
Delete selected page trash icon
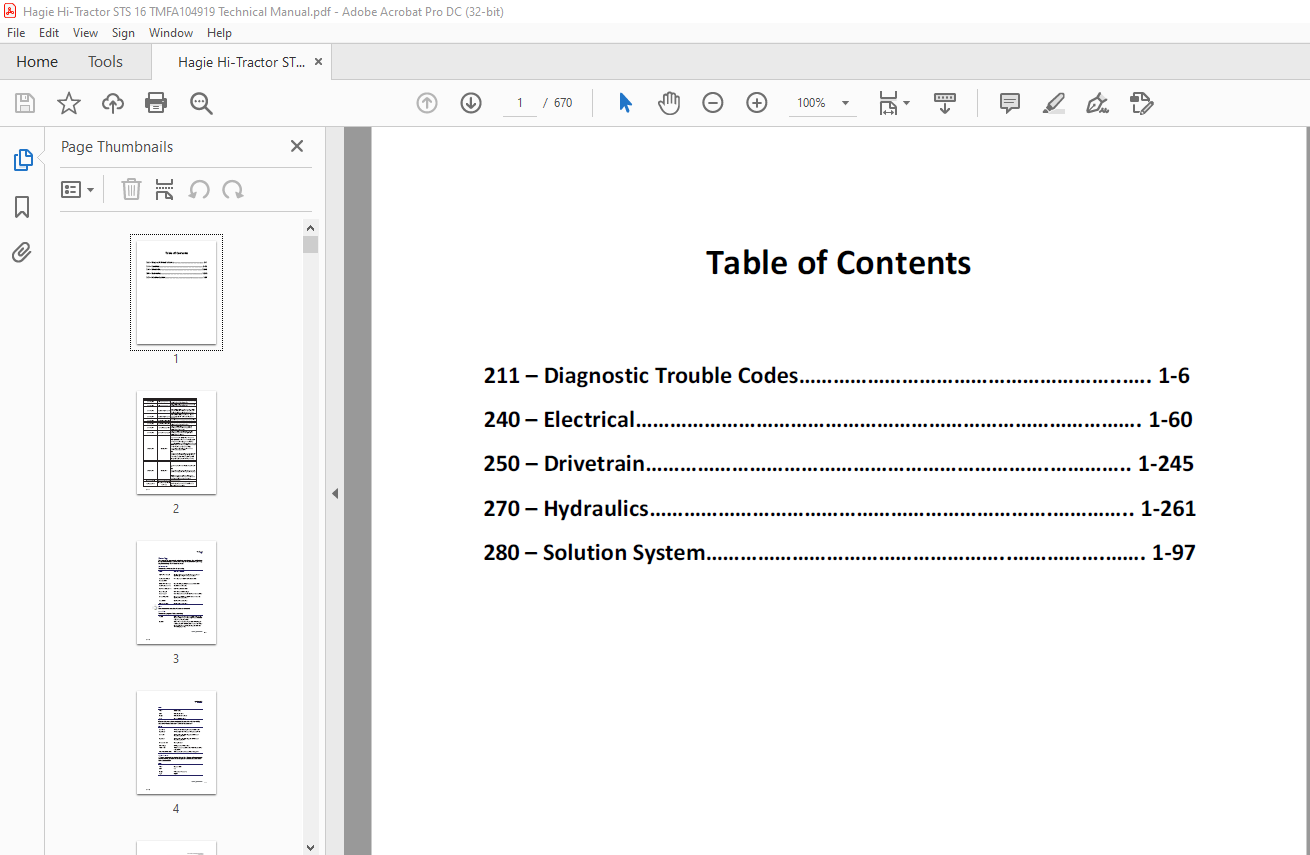pyautogui.click(x=131, y=189)
